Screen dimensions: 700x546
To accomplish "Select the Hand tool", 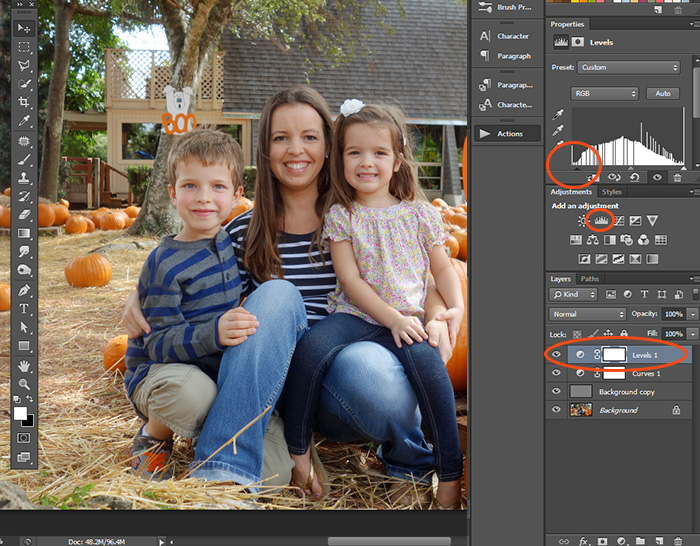I will point(24,367).
